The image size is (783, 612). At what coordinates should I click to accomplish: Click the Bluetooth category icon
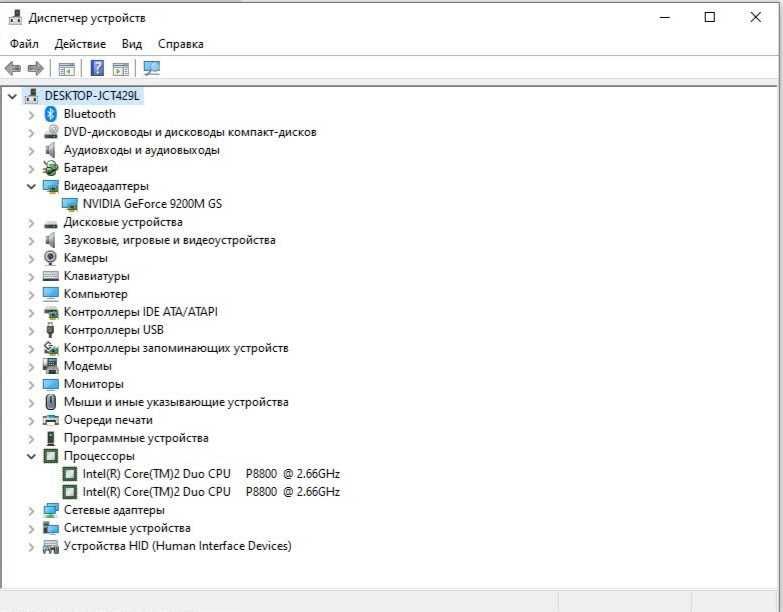pyautogui.click(x=50, y=114)
